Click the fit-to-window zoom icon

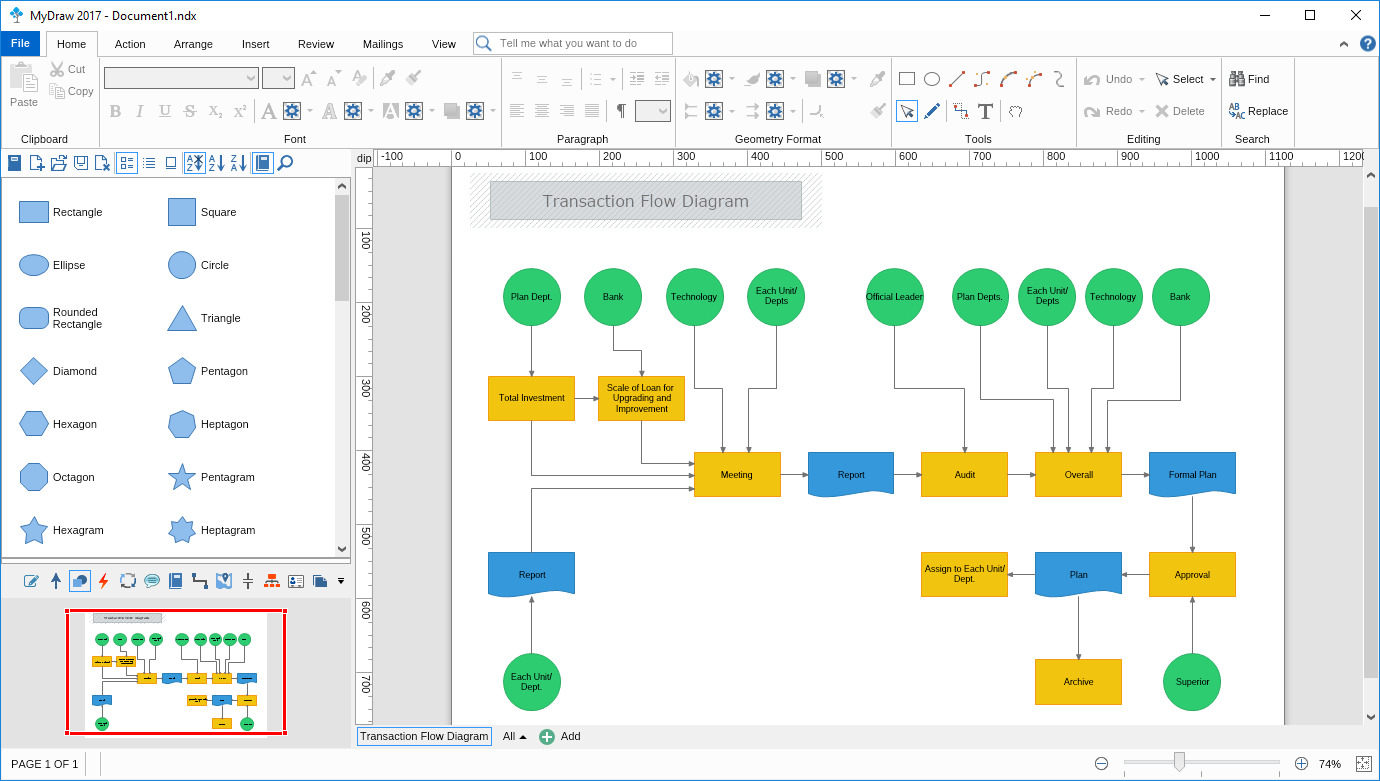click(x=1363, y=764)
